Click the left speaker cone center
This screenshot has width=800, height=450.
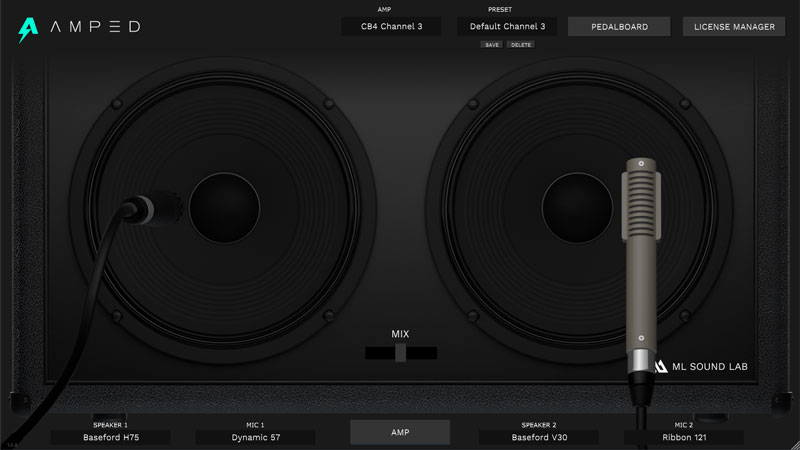coord(224,208)
